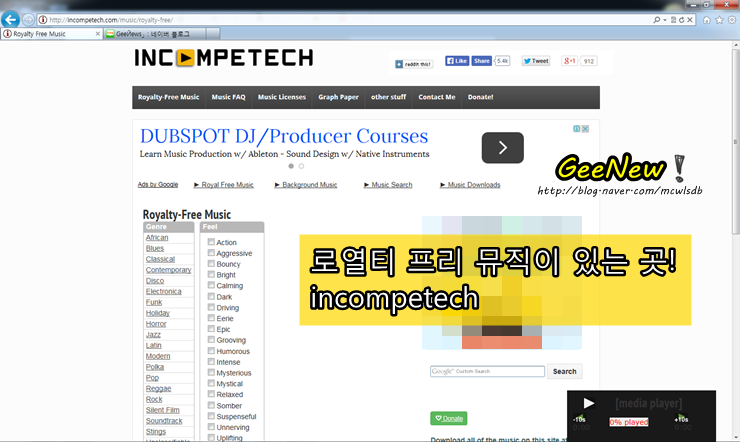The width and height of the screenshot is (740, 442).
Task: Click the Facebook Share button
Action: click(x=481, y=61)
